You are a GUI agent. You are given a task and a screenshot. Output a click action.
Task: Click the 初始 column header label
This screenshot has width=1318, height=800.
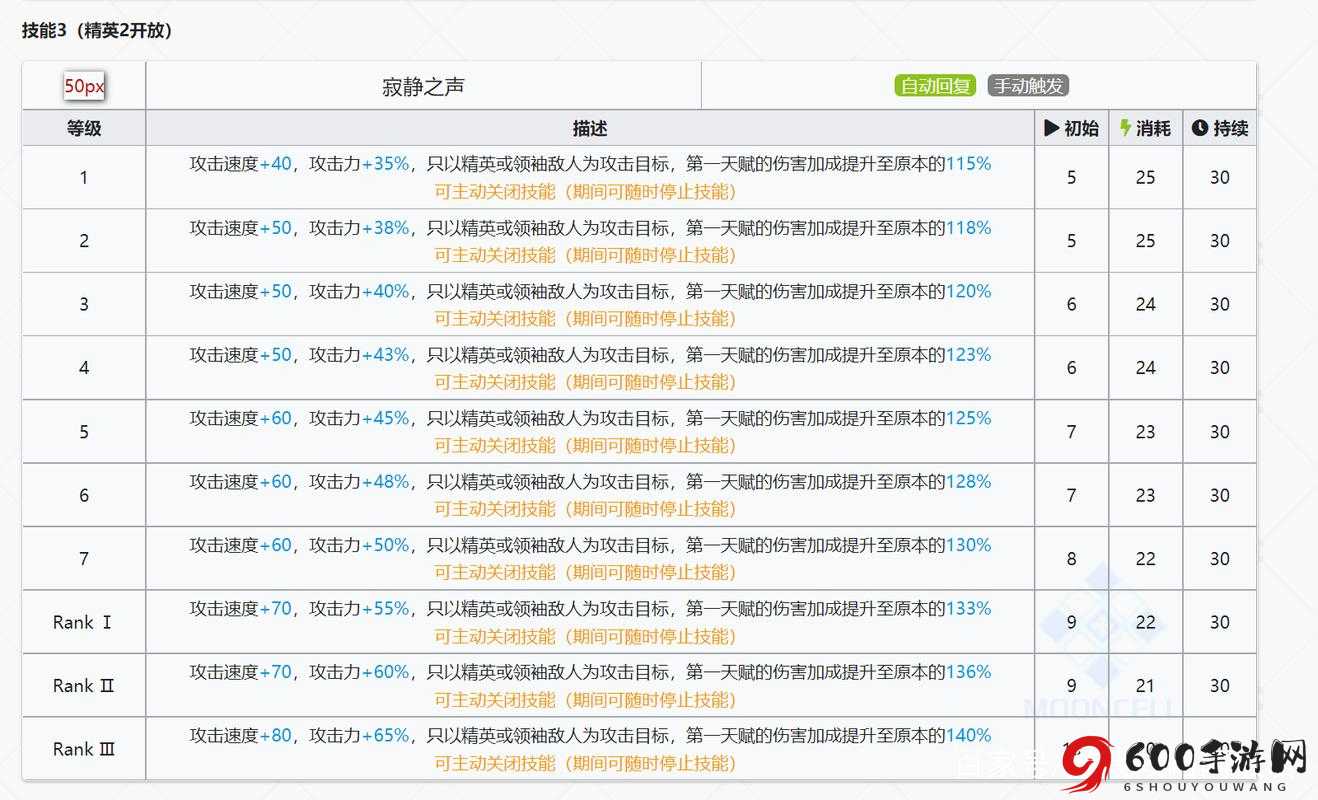1081,128
